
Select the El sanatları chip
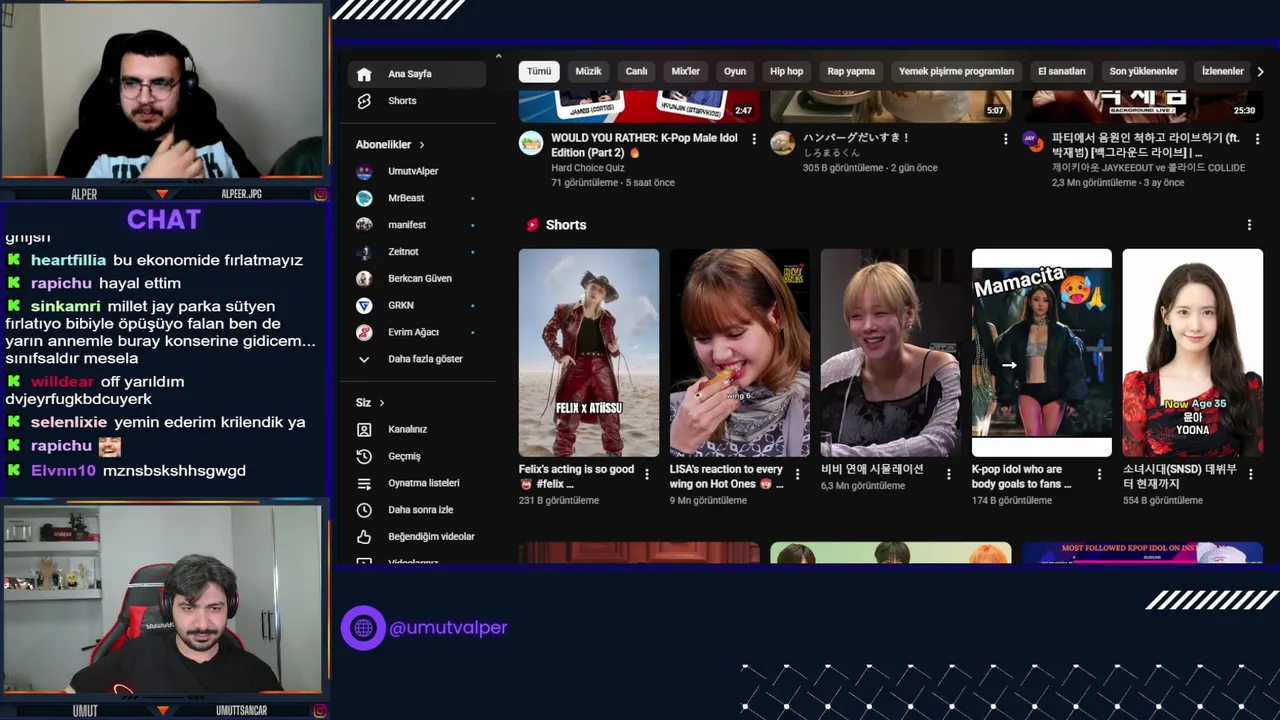pos(1062,71)
